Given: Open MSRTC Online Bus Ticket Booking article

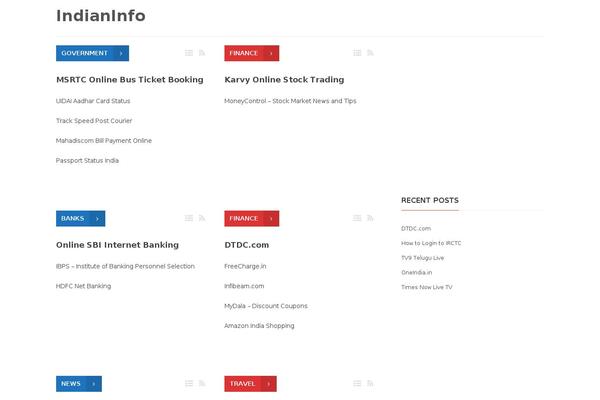Looking at the screenshot, I should pyautogui.click(x=130, y=80).
